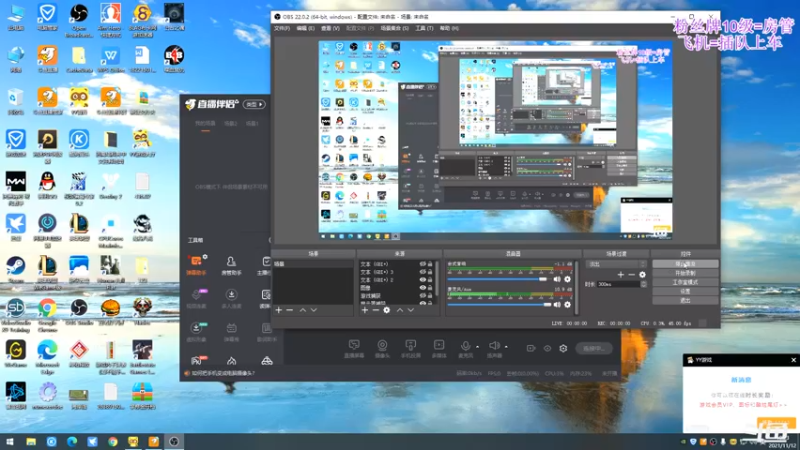Open transition properties gear icon
The height and width of the screenshot is (450, 800).
coord(642,274)
